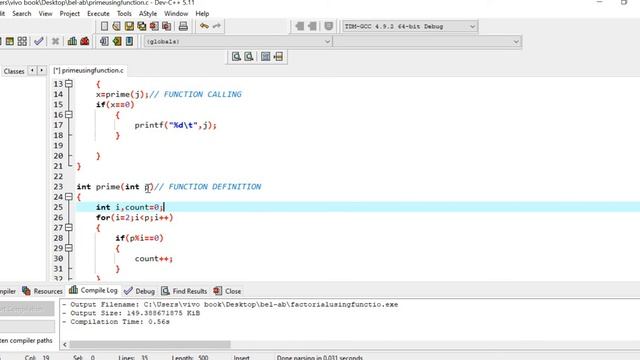Open the Window menu
This screenshot has height=360, width=640.
point(176,13)
